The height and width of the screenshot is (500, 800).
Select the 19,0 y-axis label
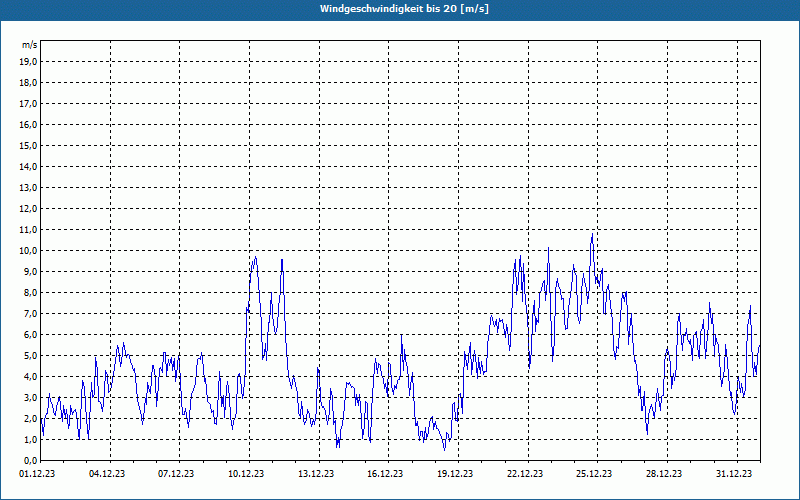pos(28,62)
